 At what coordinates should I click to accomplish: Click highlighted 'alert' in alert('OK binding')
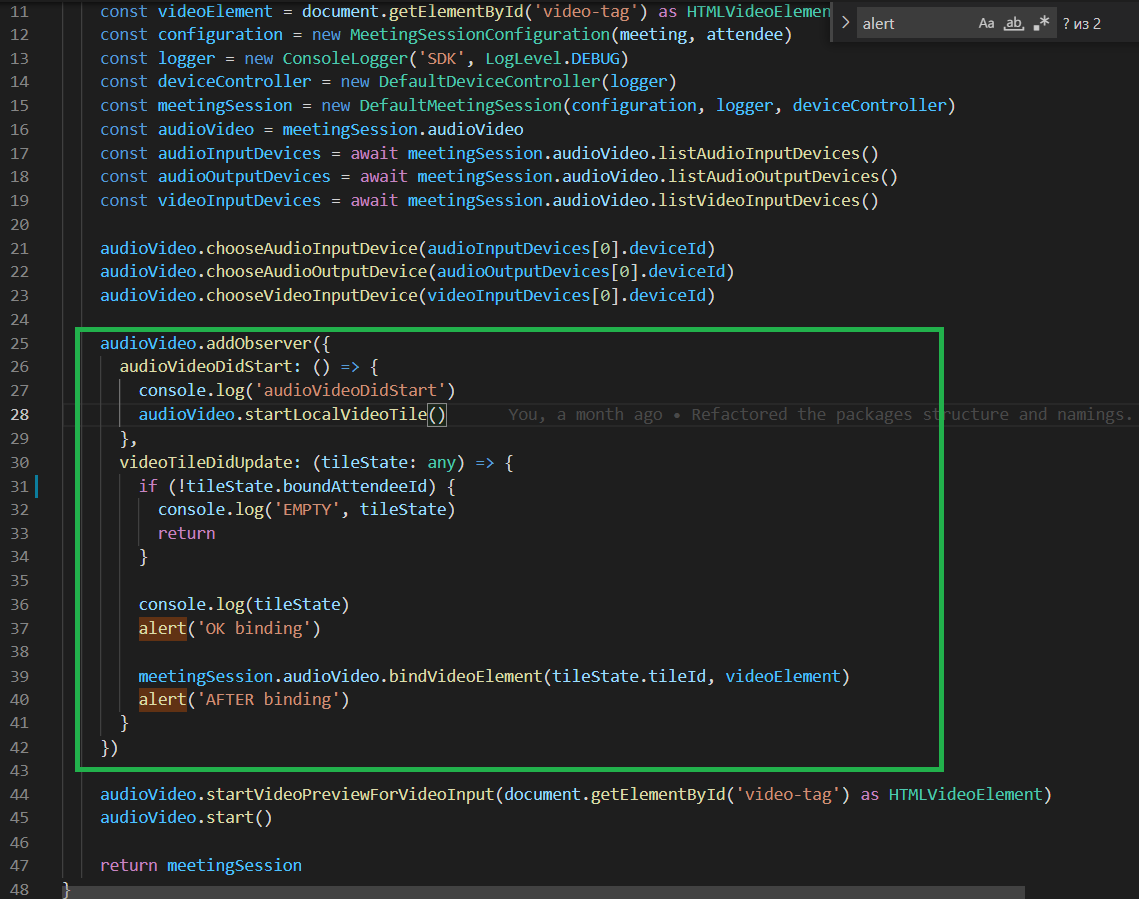pyautogui.click(x=163, y=628)
